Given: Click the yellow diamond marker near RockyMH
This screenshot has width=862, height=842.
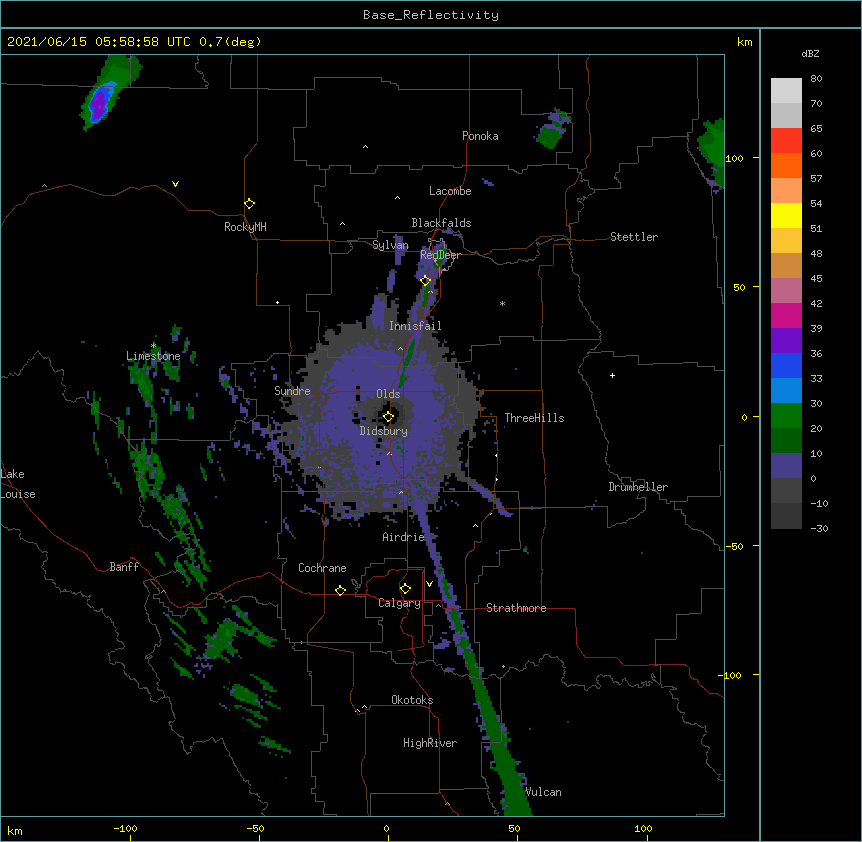Looking at the screenshot, I should coord(249,203).
